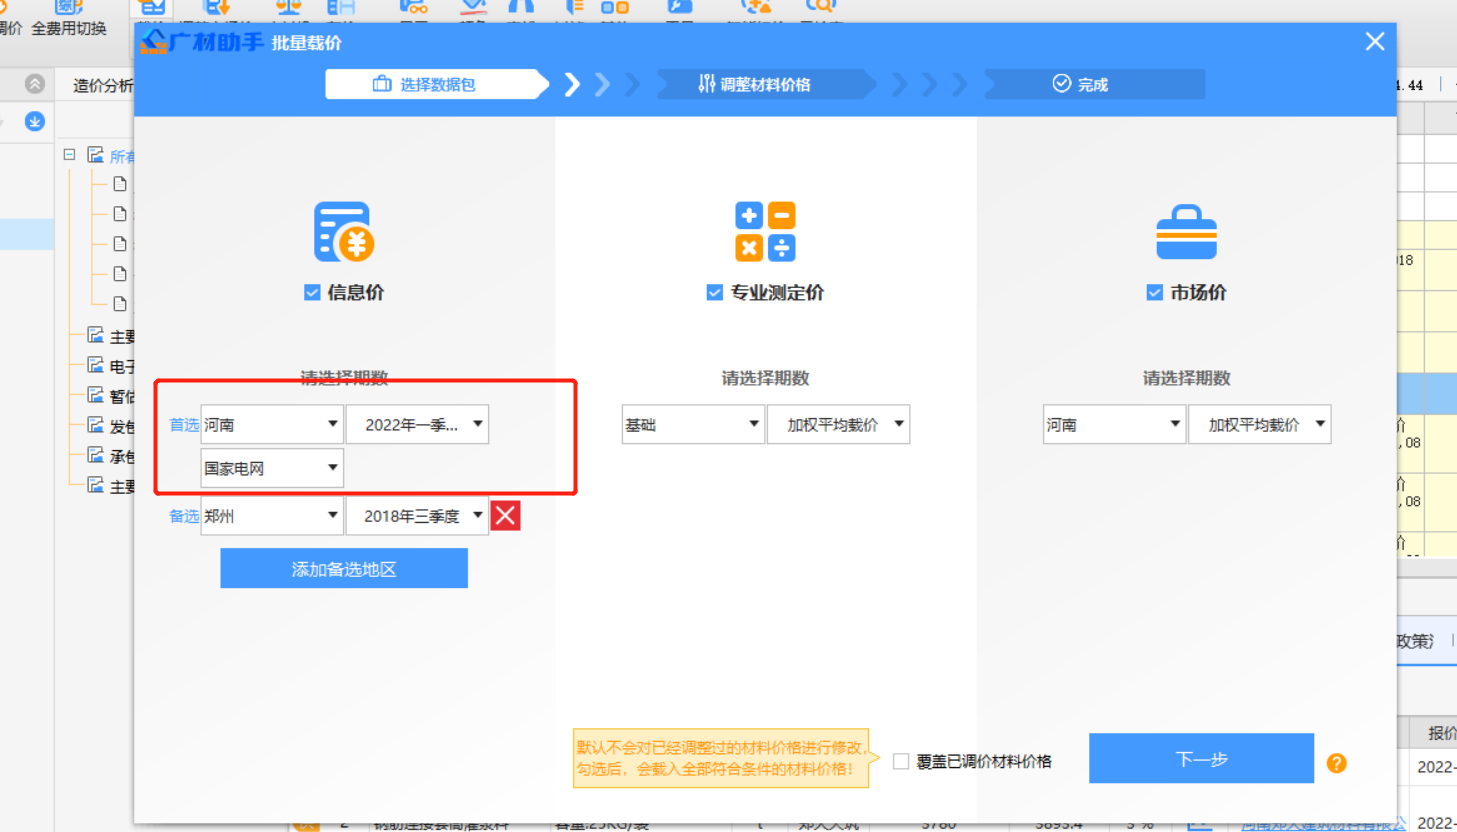Open the orange help question mark
The width and height of the screenshot is (1457, 832).
1337,762
